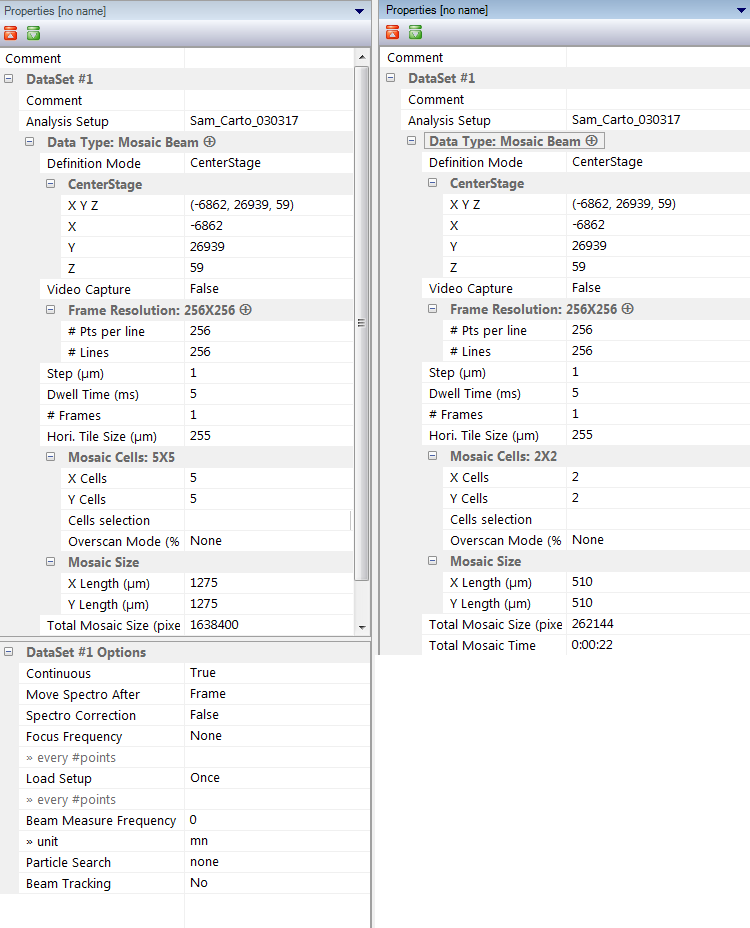750x928 pixels.
Task: Select the Spectro Correction False value
Action: (270, 715)
